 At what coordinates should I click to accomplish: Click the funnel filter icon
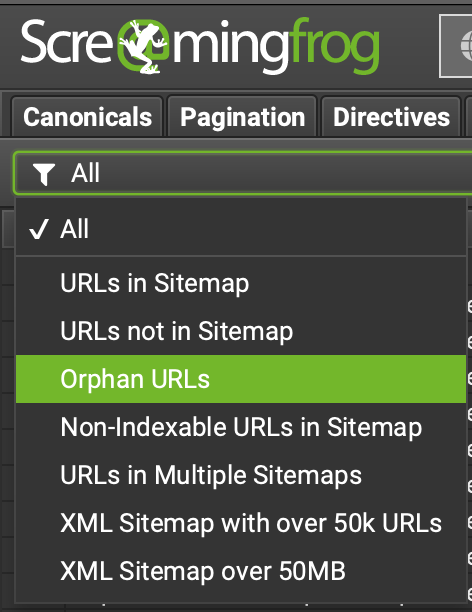44,174
